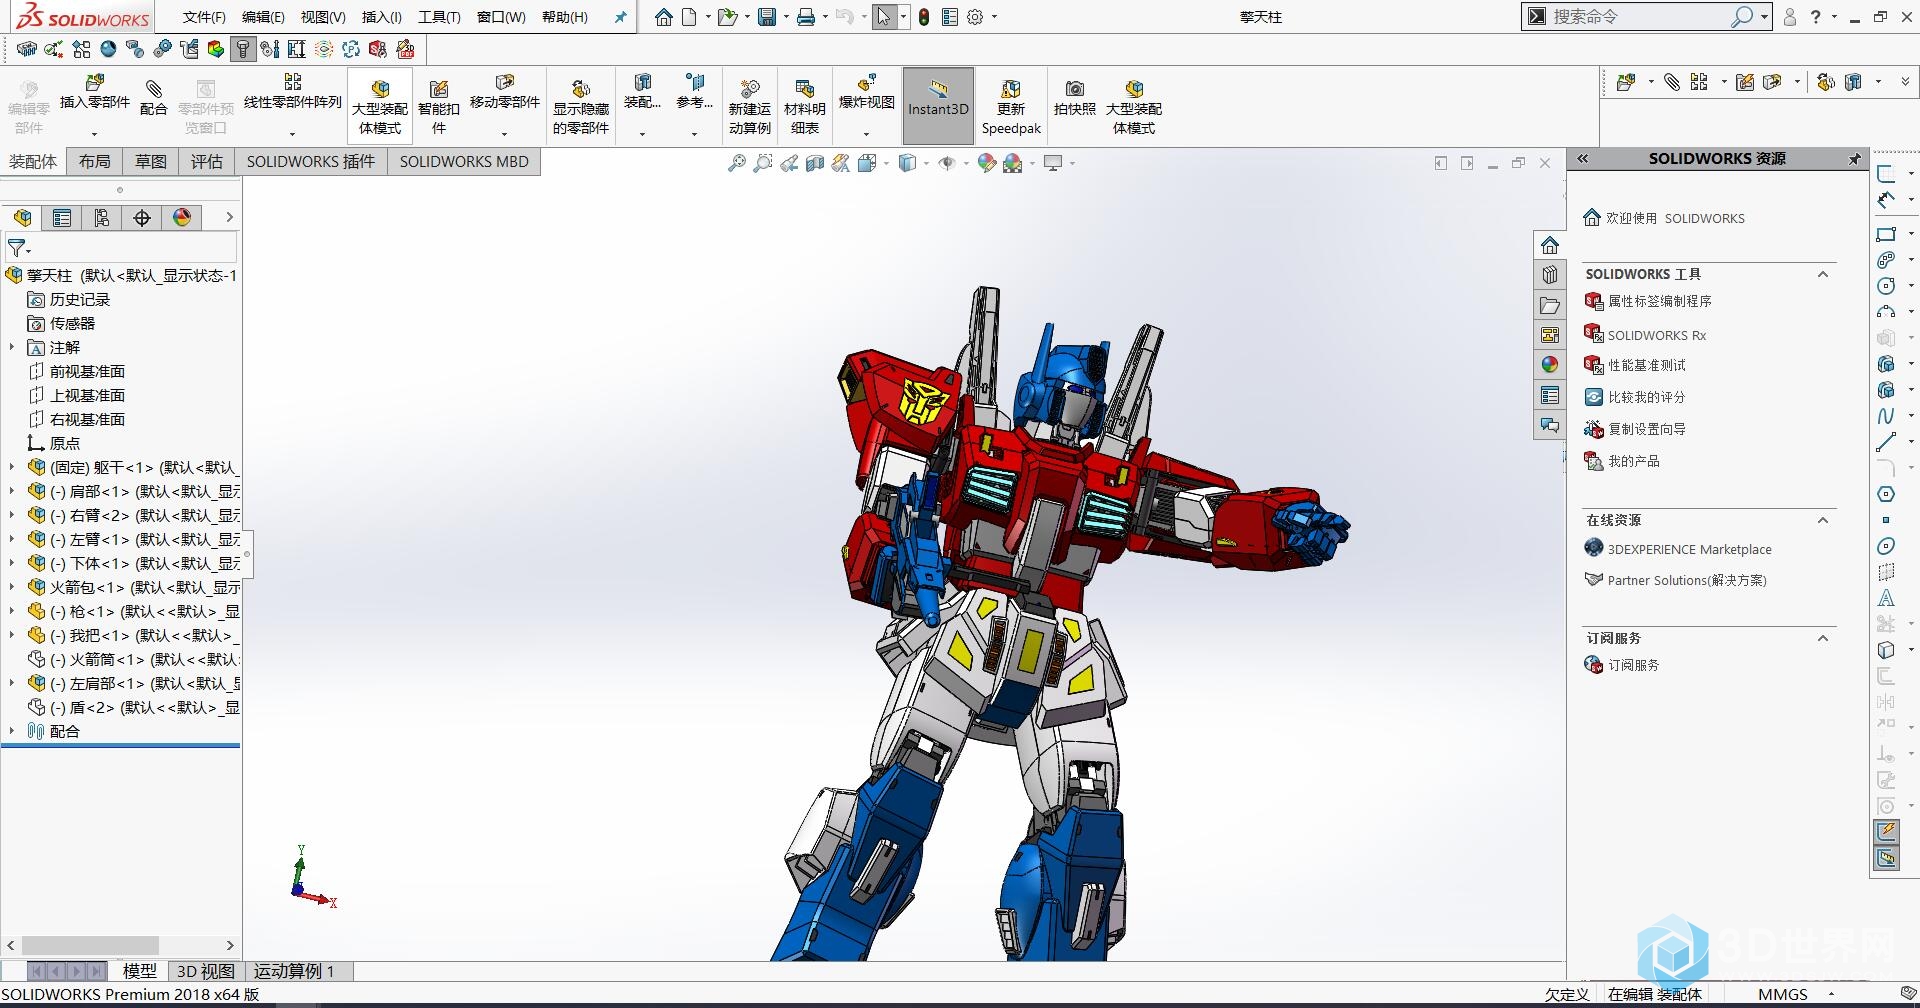Screen dimensions: 1920x1008
Task: Open DisplayManager color ball tab
Action: pos(182,218)
